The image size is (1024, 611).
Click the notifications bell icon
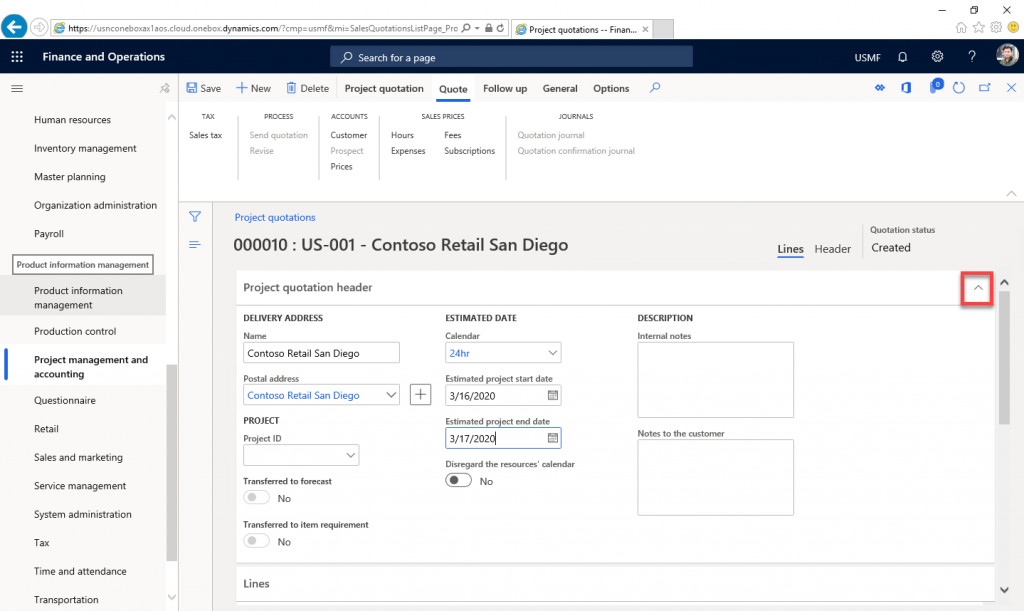902,57
